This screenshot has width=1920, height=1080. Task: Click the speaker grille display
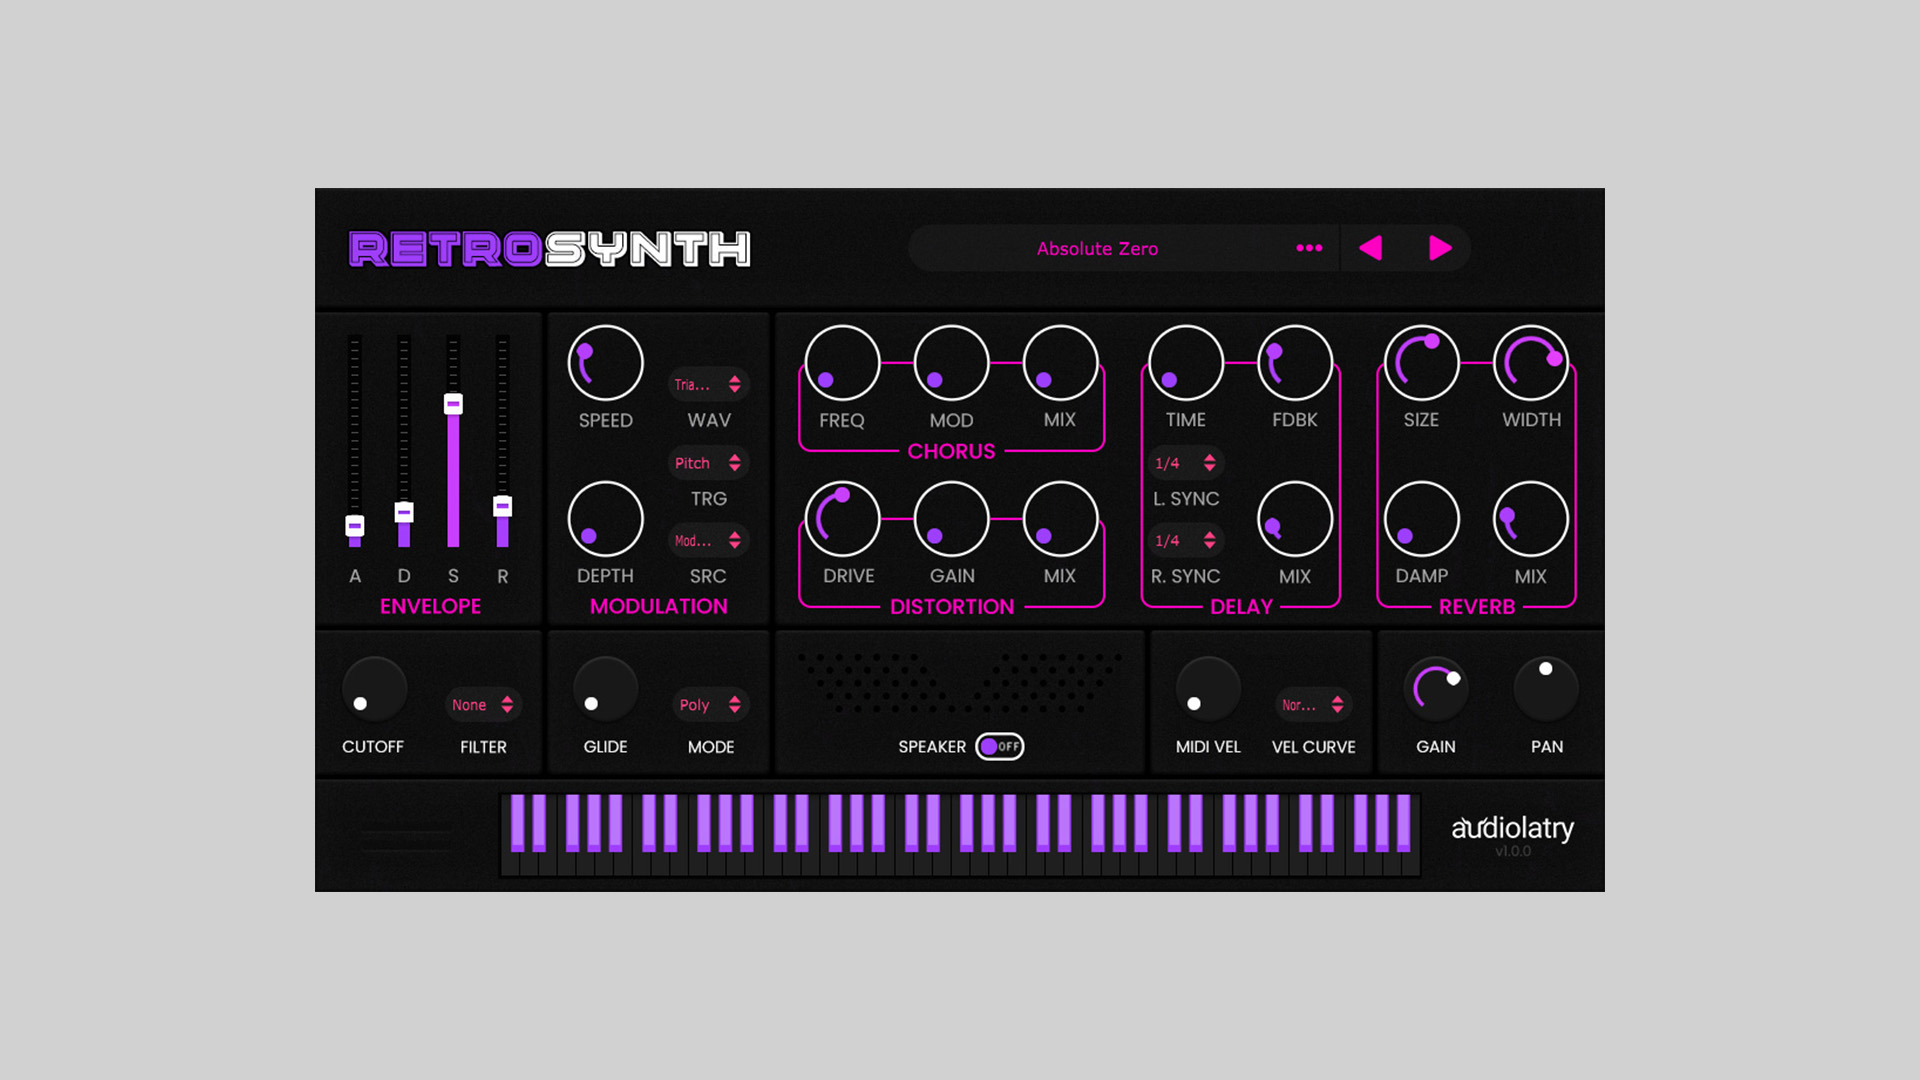960,682
